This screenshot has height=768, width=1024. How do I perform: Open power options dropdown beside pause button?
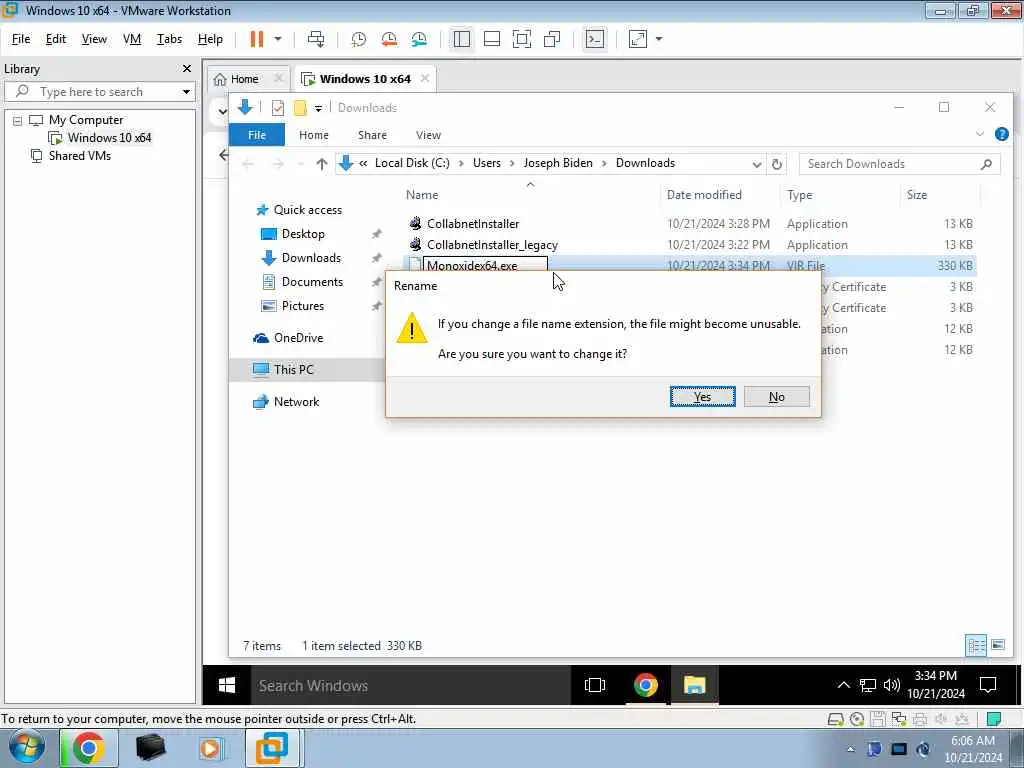[278, 39]
